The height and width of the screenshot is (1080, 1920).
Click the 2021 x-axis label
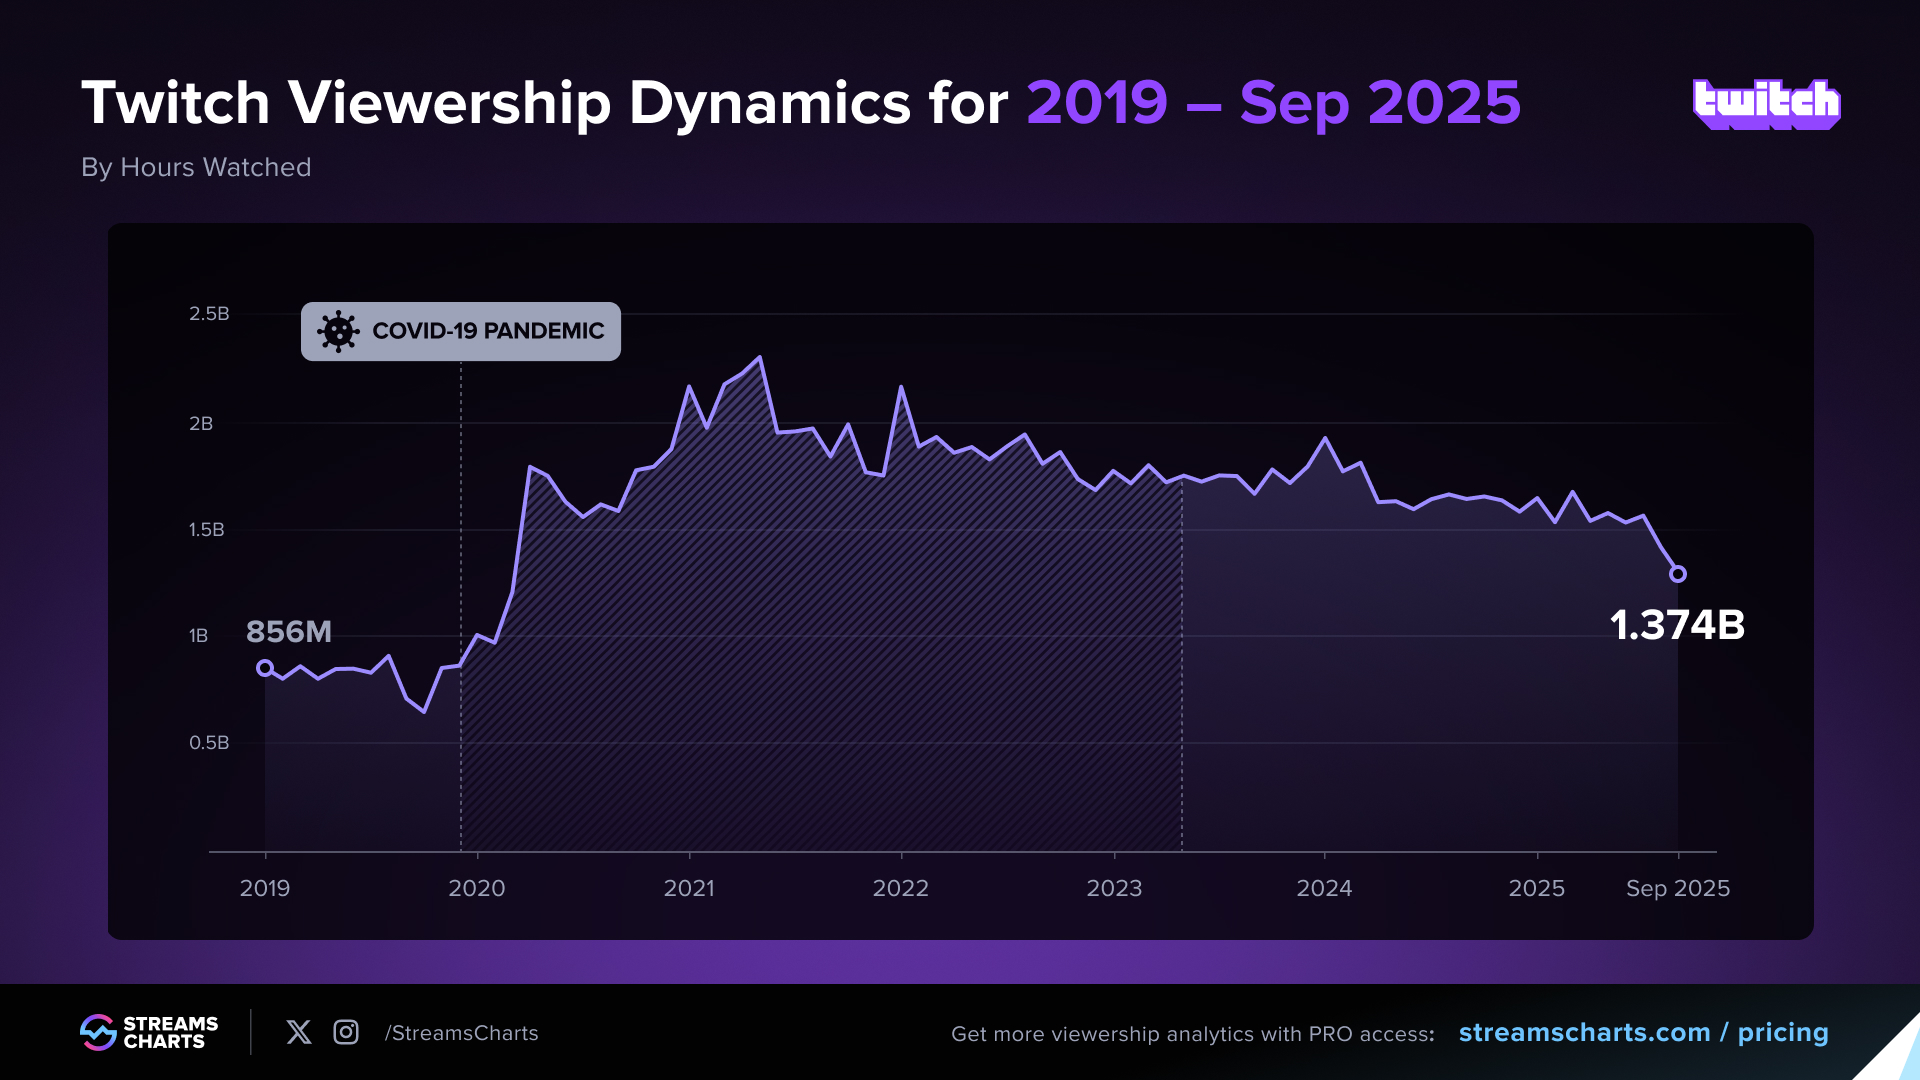(x=689, y=888)
